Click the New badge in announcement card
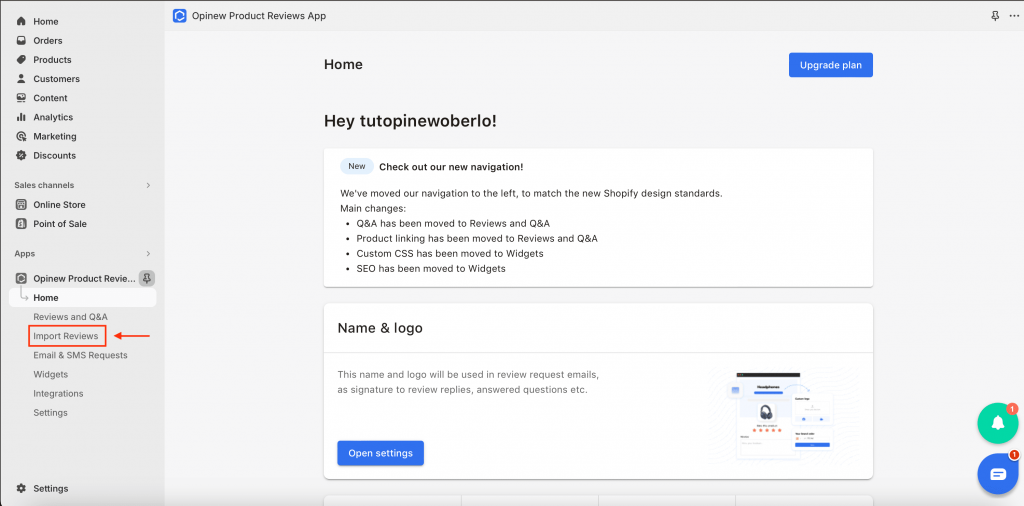Viewport: 1024px width, 506px height. (x=357, y=166)
